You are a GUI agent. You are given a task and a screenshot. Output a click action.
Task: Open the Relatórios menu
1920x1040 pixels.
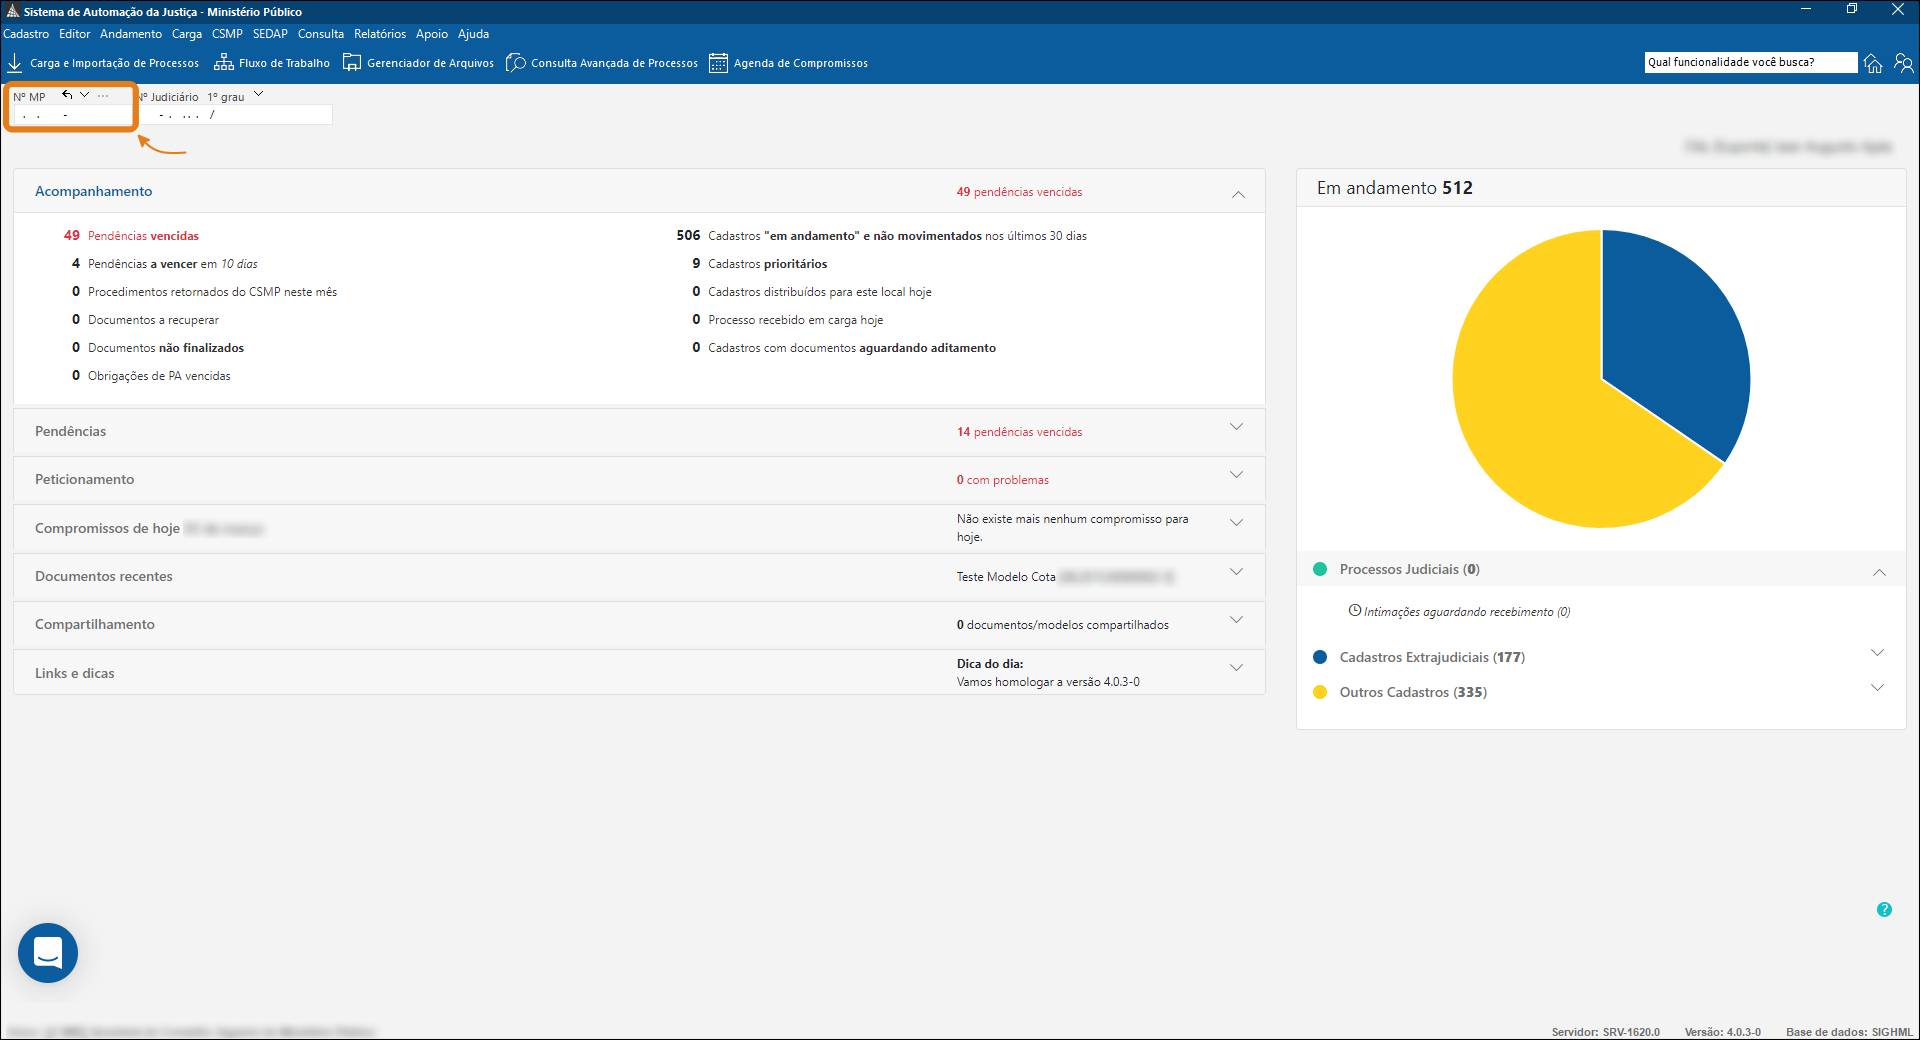point(380,34)
